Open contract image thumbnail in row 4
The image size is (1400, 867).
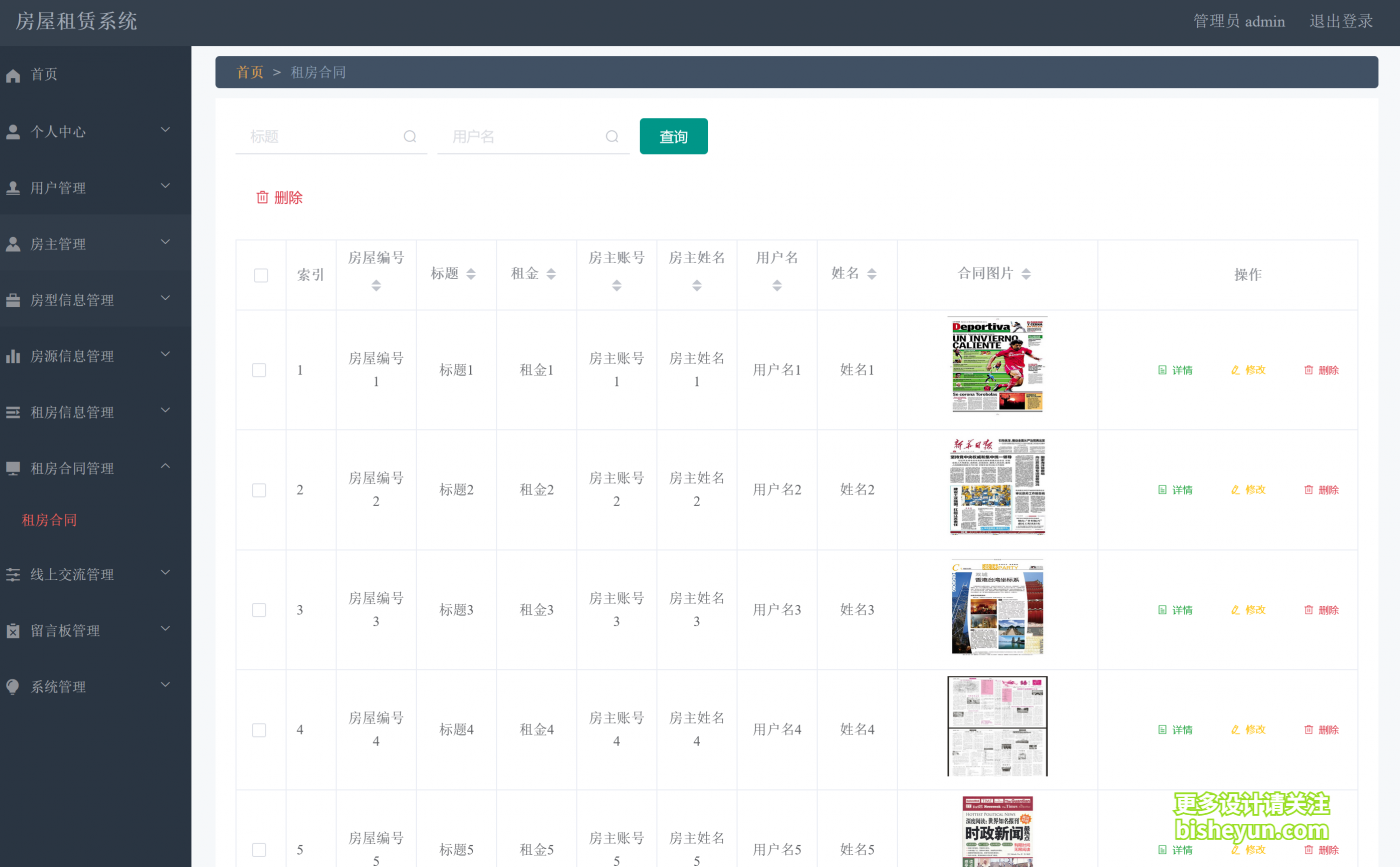[997, 726]
